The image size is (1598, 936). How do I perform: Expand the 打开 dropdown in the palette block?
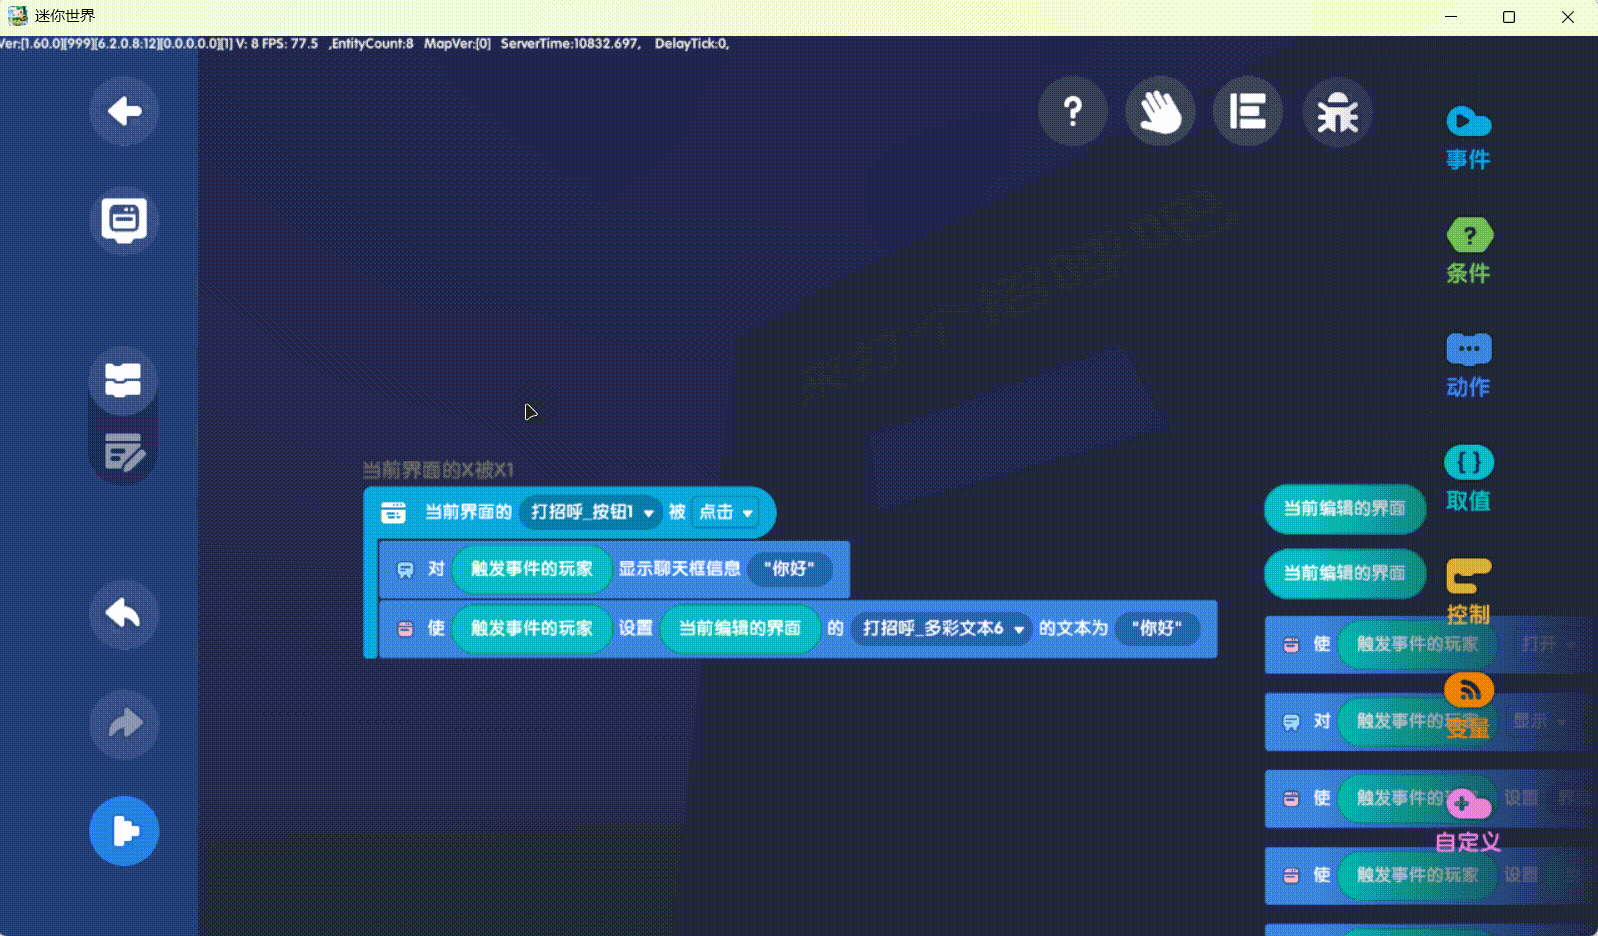[x=1547, y=644]
